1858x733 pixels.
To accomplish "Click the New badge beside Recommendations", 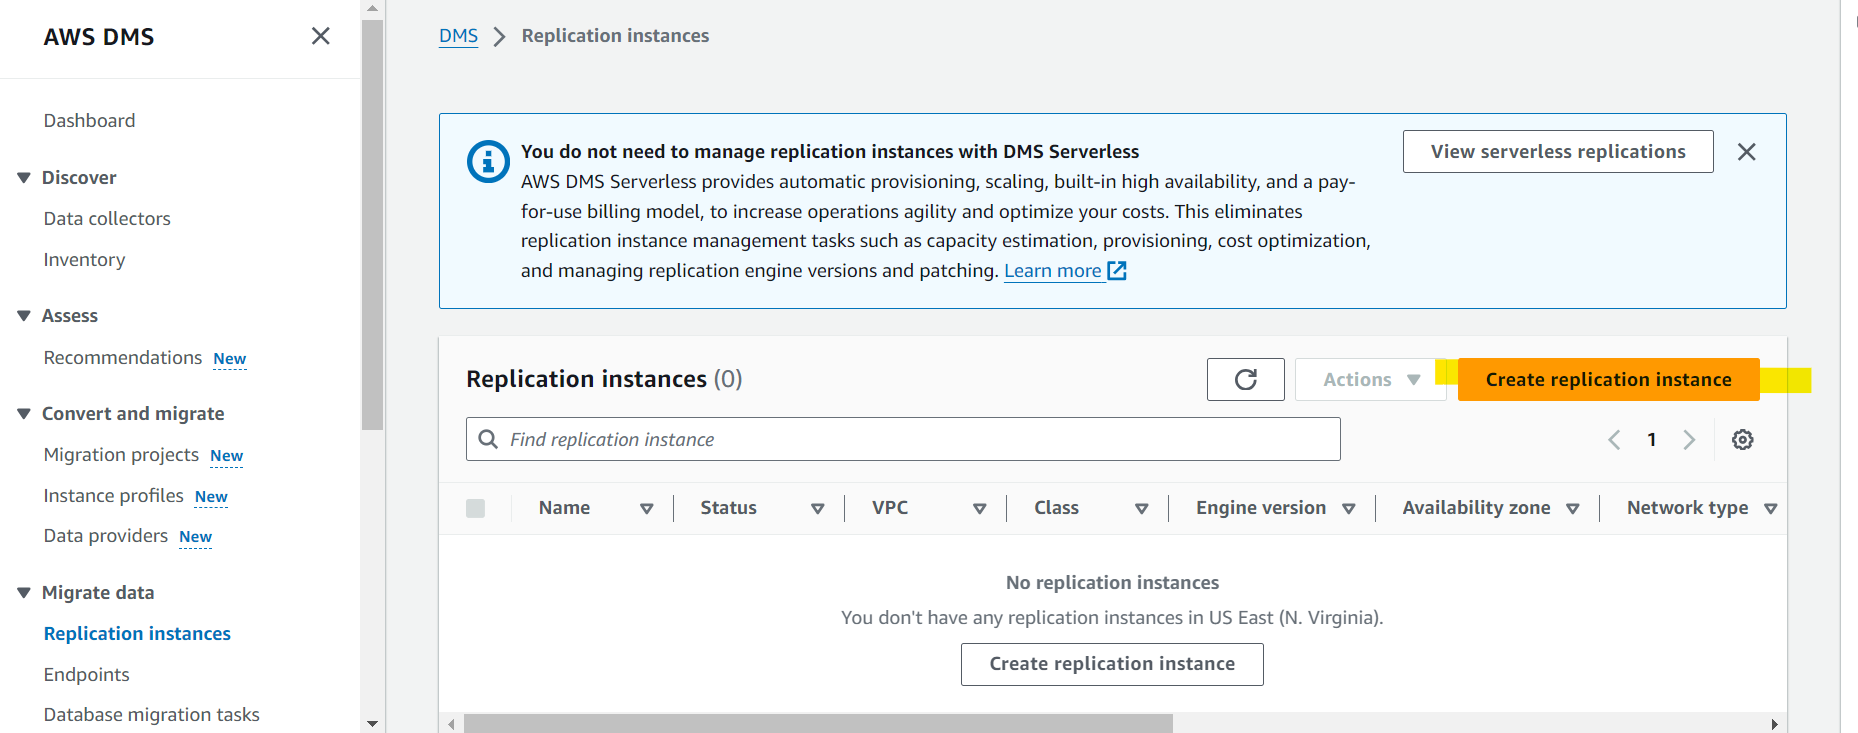I will (x=230, y=359).
